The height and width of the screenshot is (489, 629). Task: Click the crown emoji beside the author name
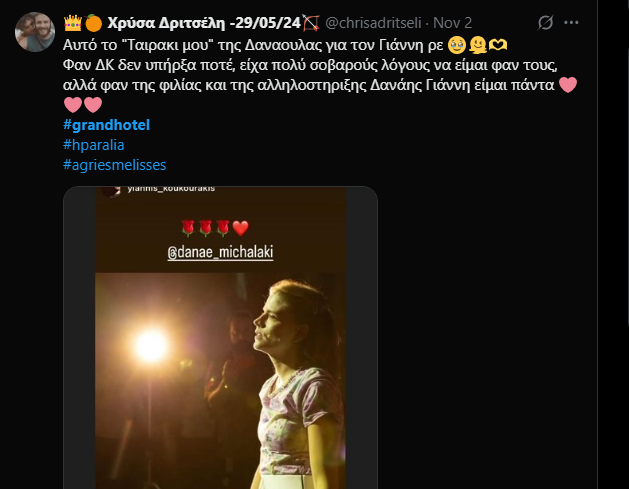tap(71, 21)
